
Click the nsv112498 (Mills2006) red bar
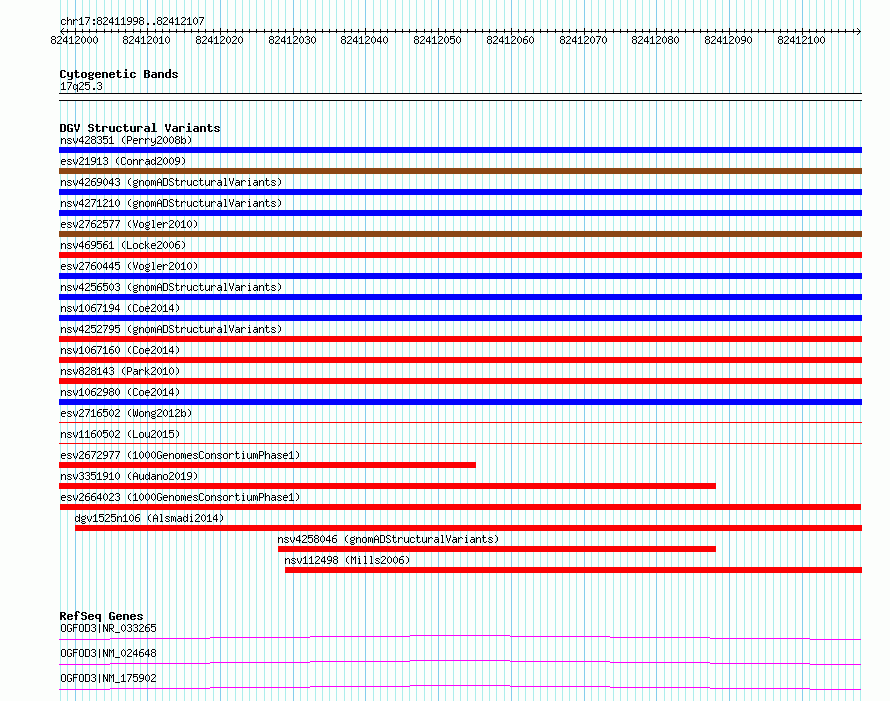coord(573,570)
